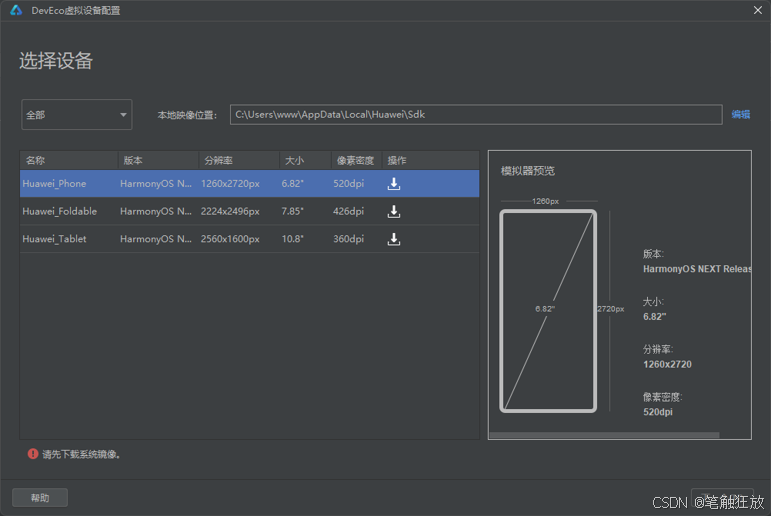Click the phone outline in emulator preview
The height and width of the screenshot is (517, 772).
point(548,311)
